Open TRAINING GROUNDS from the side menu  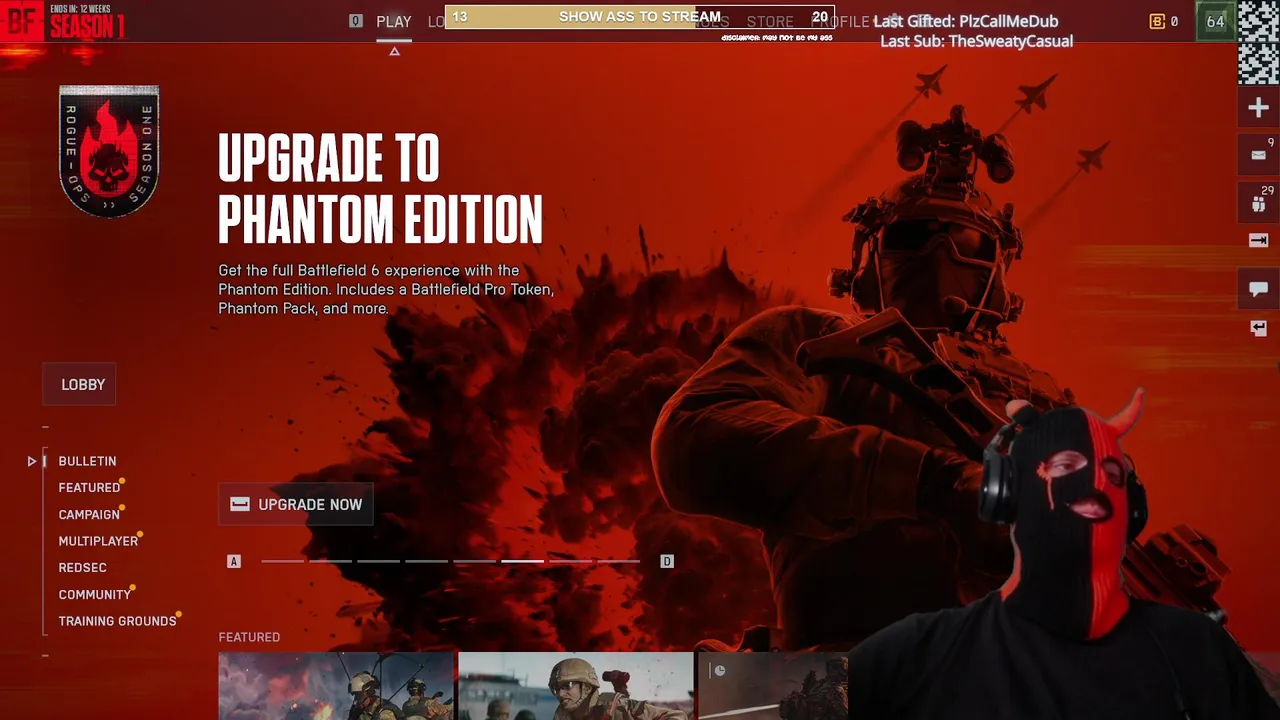pyautogui.click(x=117, y=621)
